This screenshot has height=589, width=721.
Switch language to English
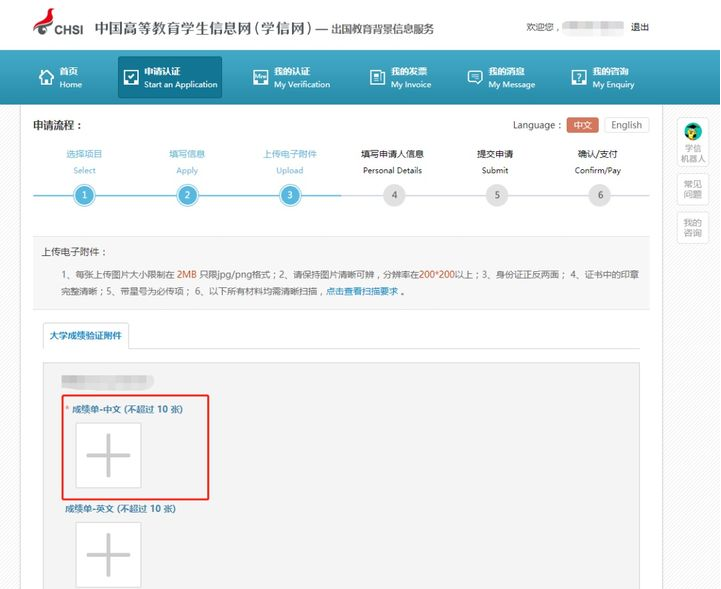[626, 125]
